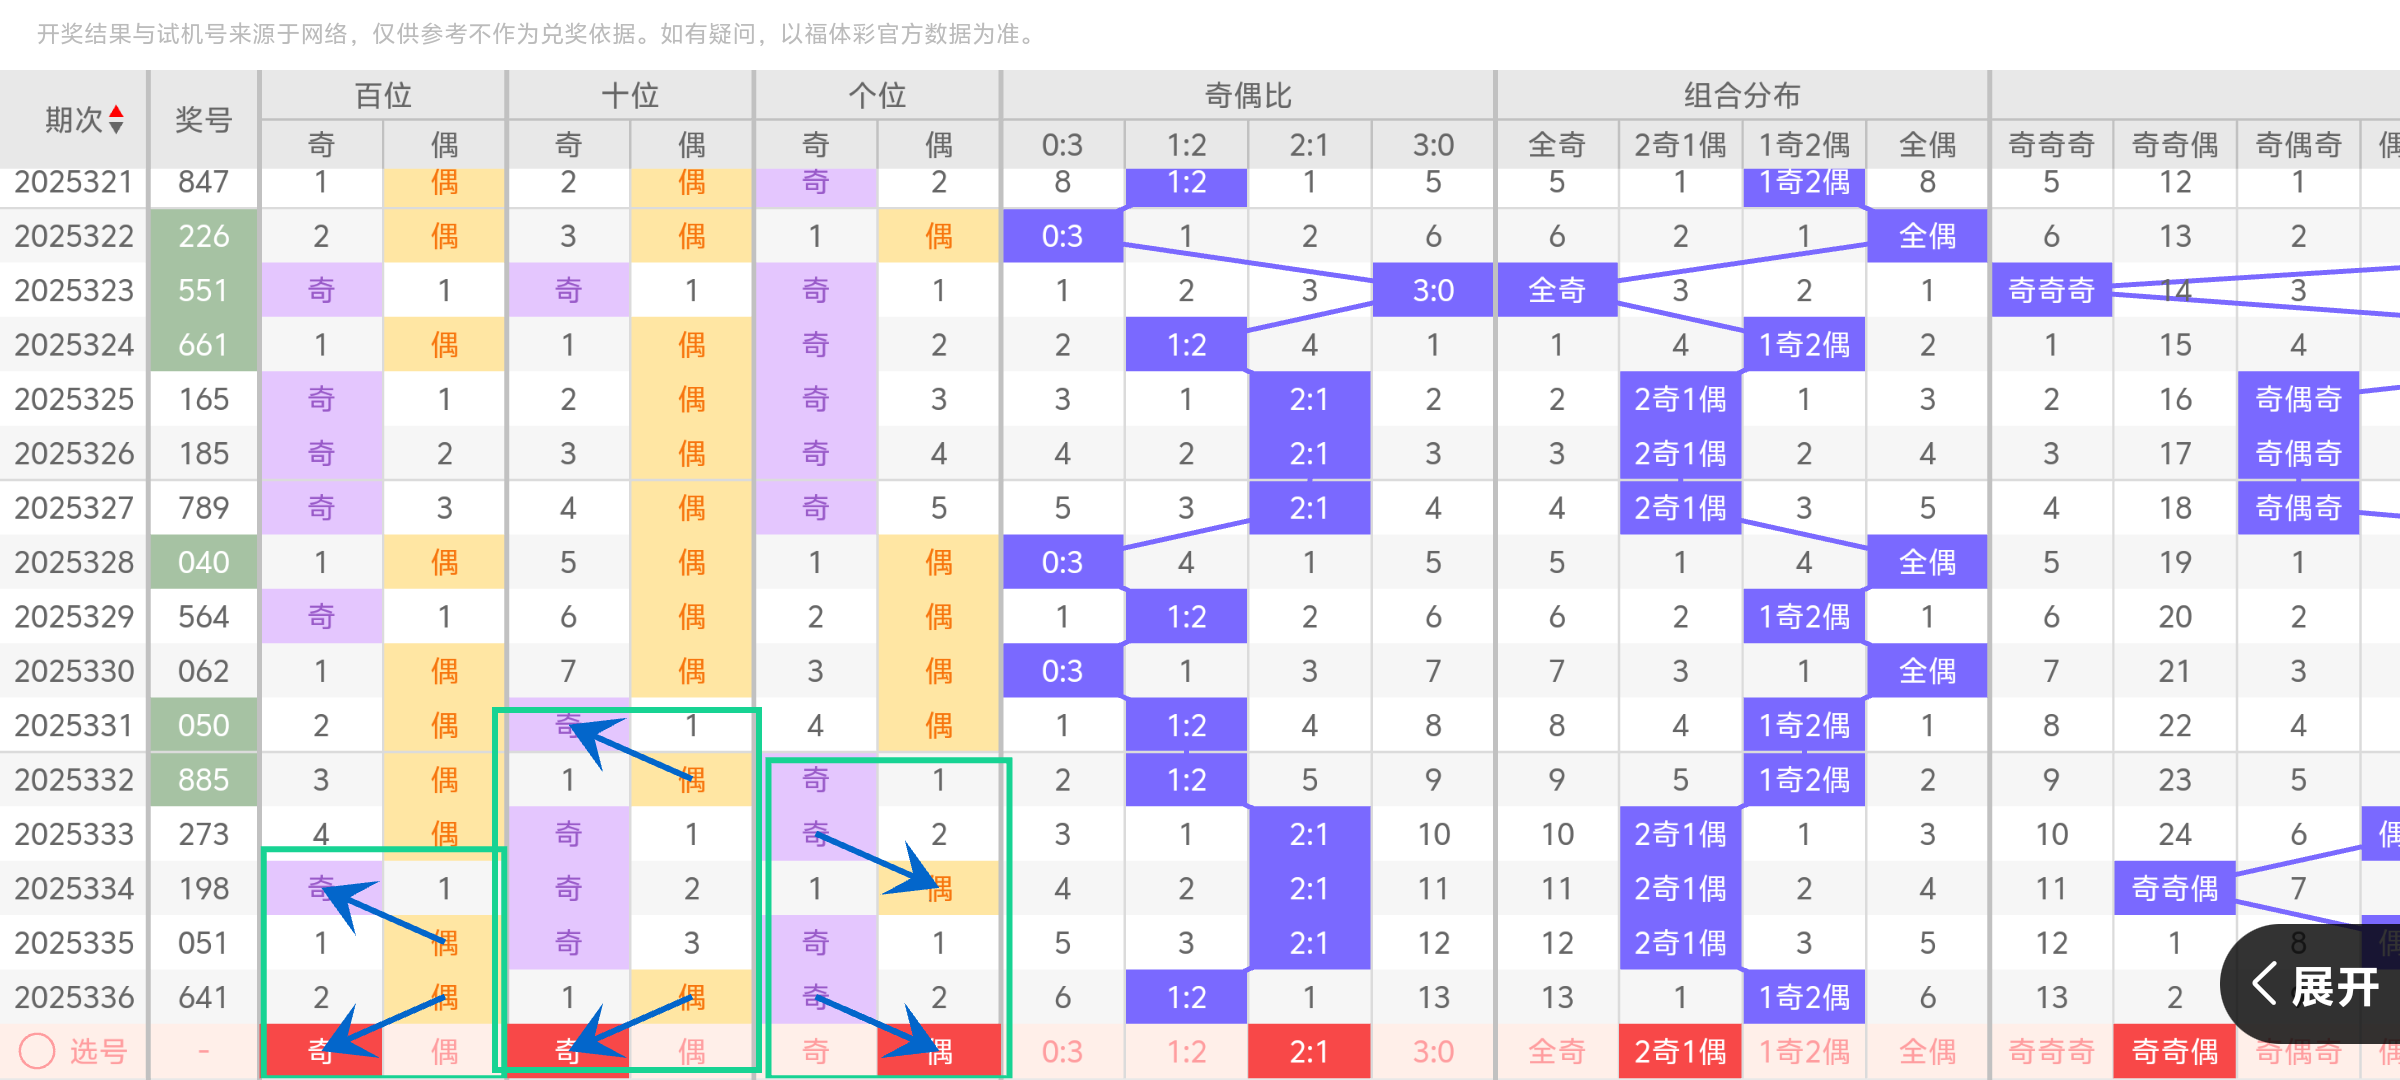Click the descending sort triangle on 期次

click(x=117, y=126)
